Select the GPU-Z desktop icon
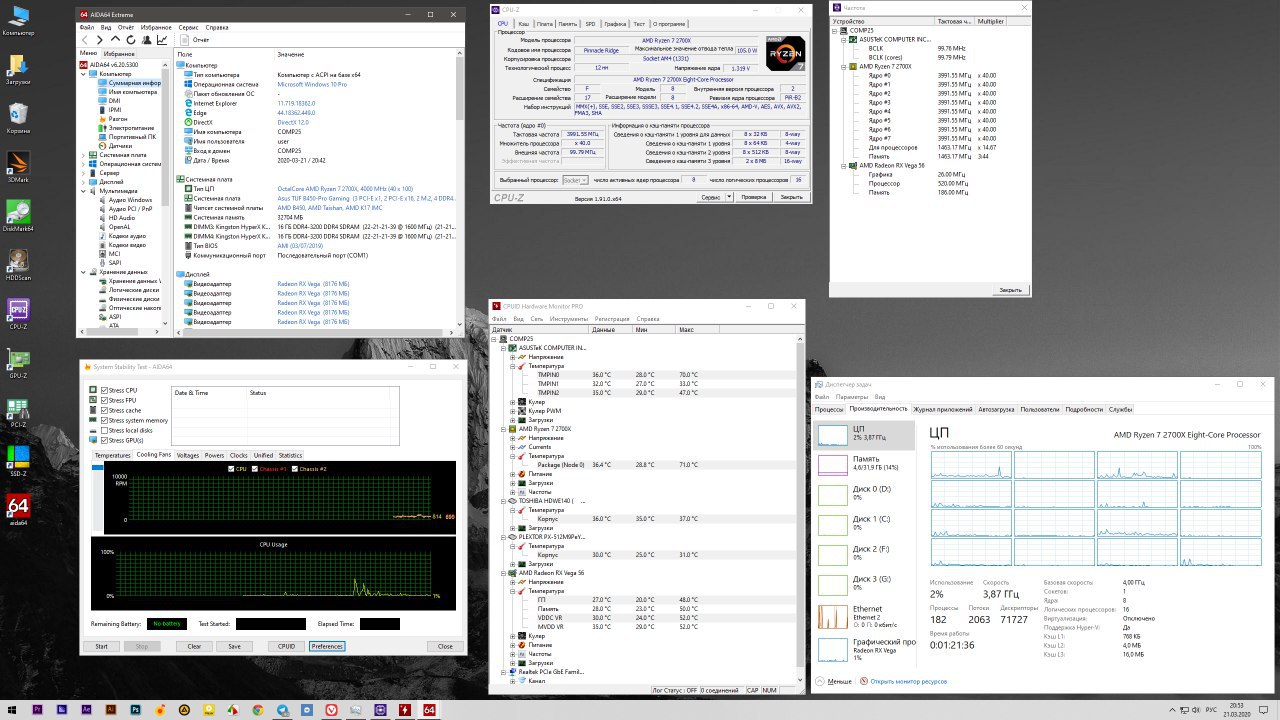Viewport: 1280px width, 720px height. click(x=18, y=362)
